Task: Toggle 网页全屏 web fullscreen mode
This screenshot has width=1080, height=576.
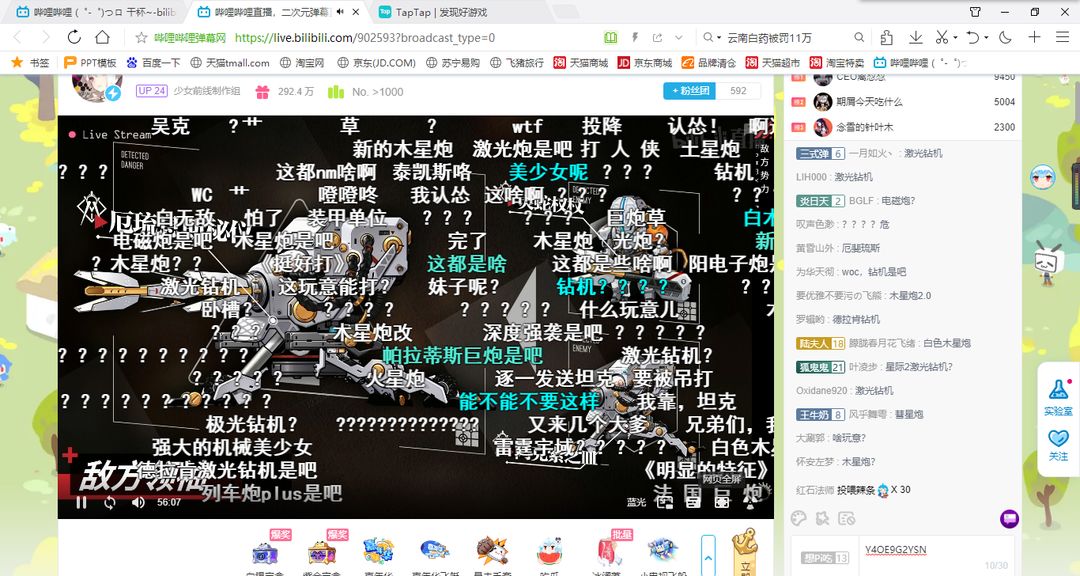Action: pos(722,500)
